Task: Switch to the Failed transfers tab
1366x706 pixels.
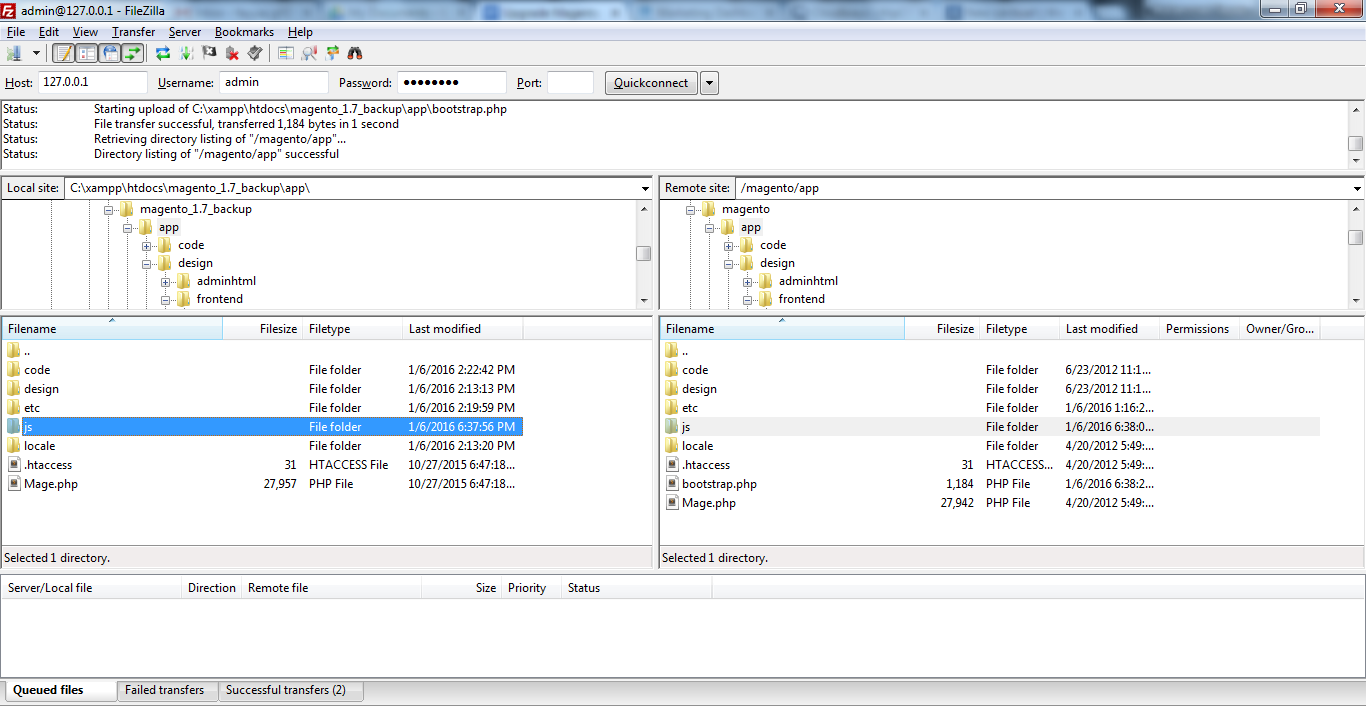Action: pyautogui.click(x=165, y=690)
